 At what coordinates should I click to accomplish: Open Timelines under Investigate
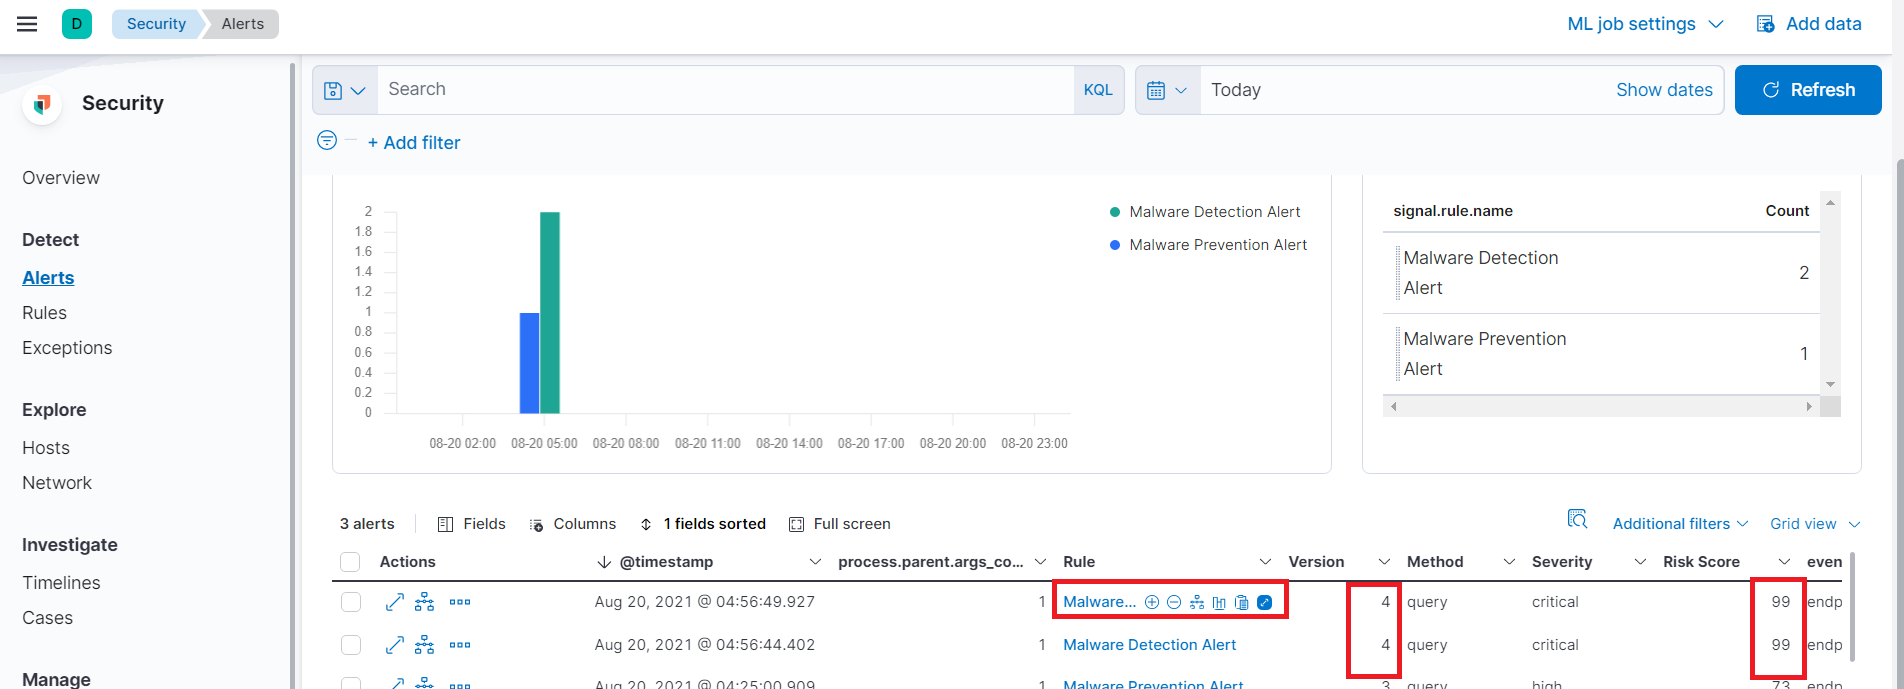61,583
